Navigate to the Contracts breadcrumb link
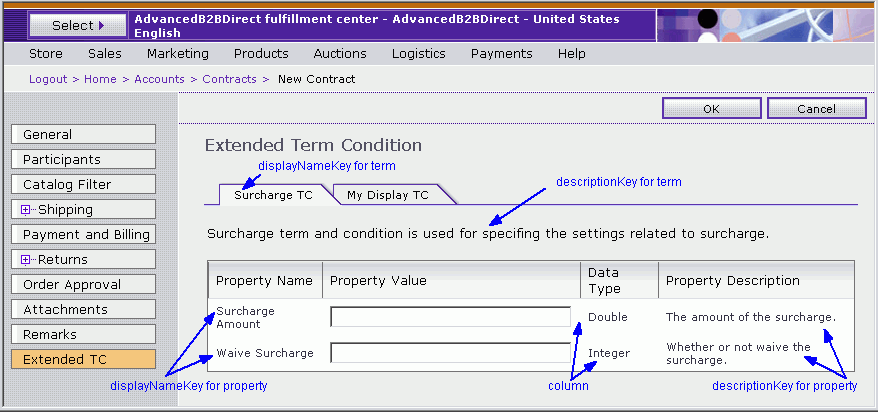Screen dimensions: 878x412 229,79
